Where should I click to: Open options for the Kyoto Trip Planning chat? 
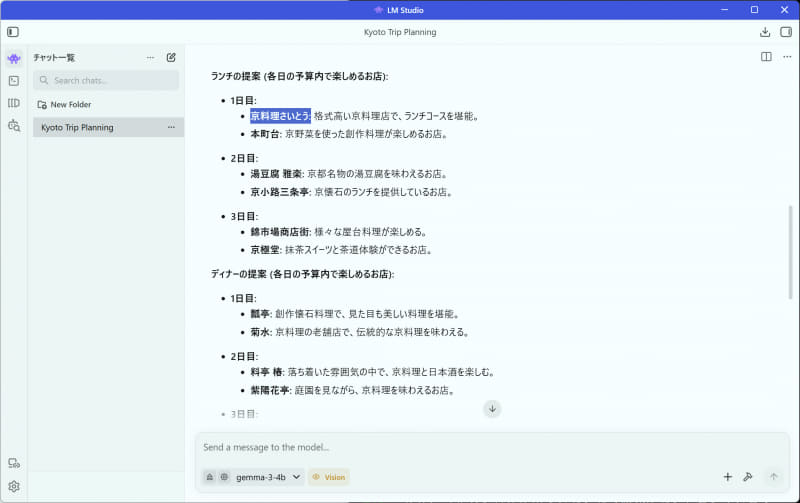171,127
